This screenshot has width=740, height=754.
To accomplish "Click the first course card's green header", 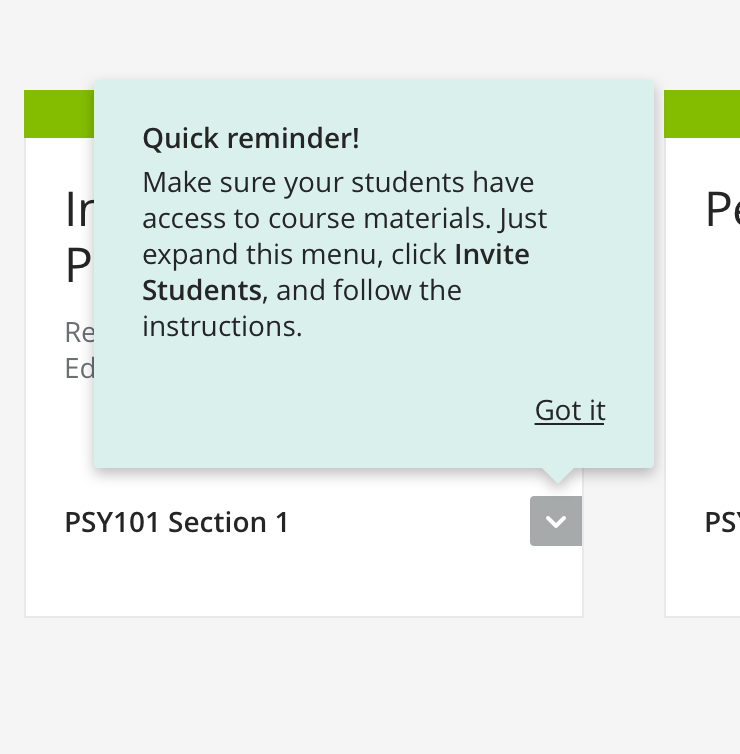I will coord(58,114).
